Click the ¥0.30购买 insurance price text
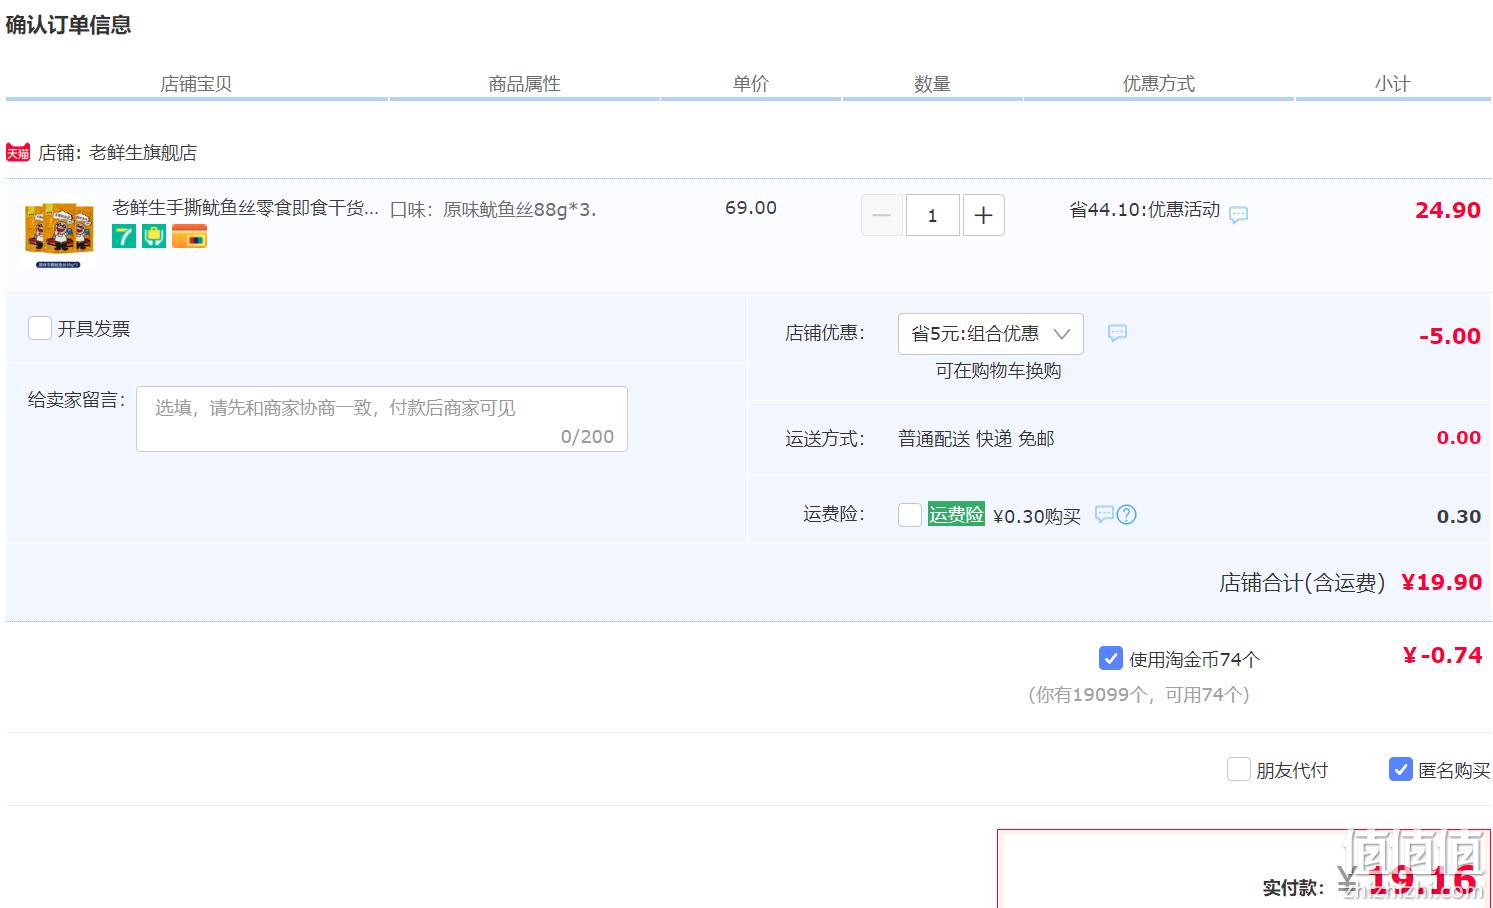Viewport: 1493px width, 908px height. (x=1037, y=516)
